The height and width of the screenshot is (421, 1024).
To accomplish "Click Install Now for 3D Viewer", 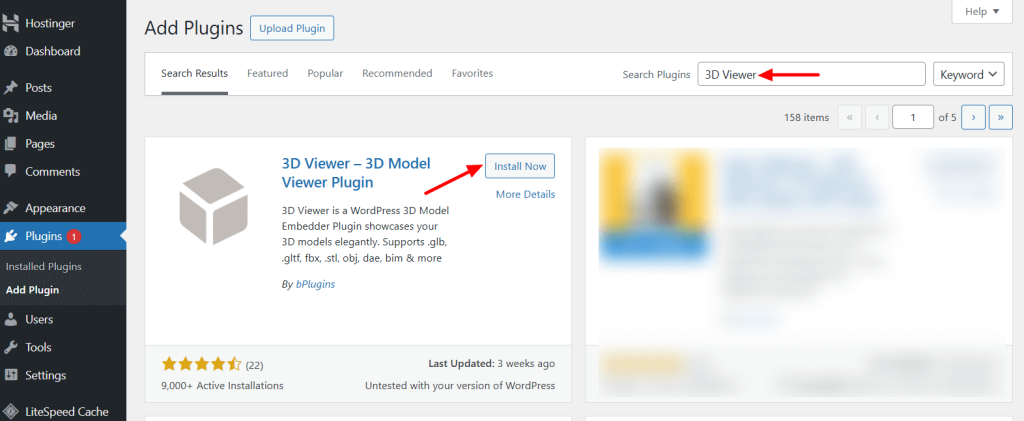I will coord(520,166).
